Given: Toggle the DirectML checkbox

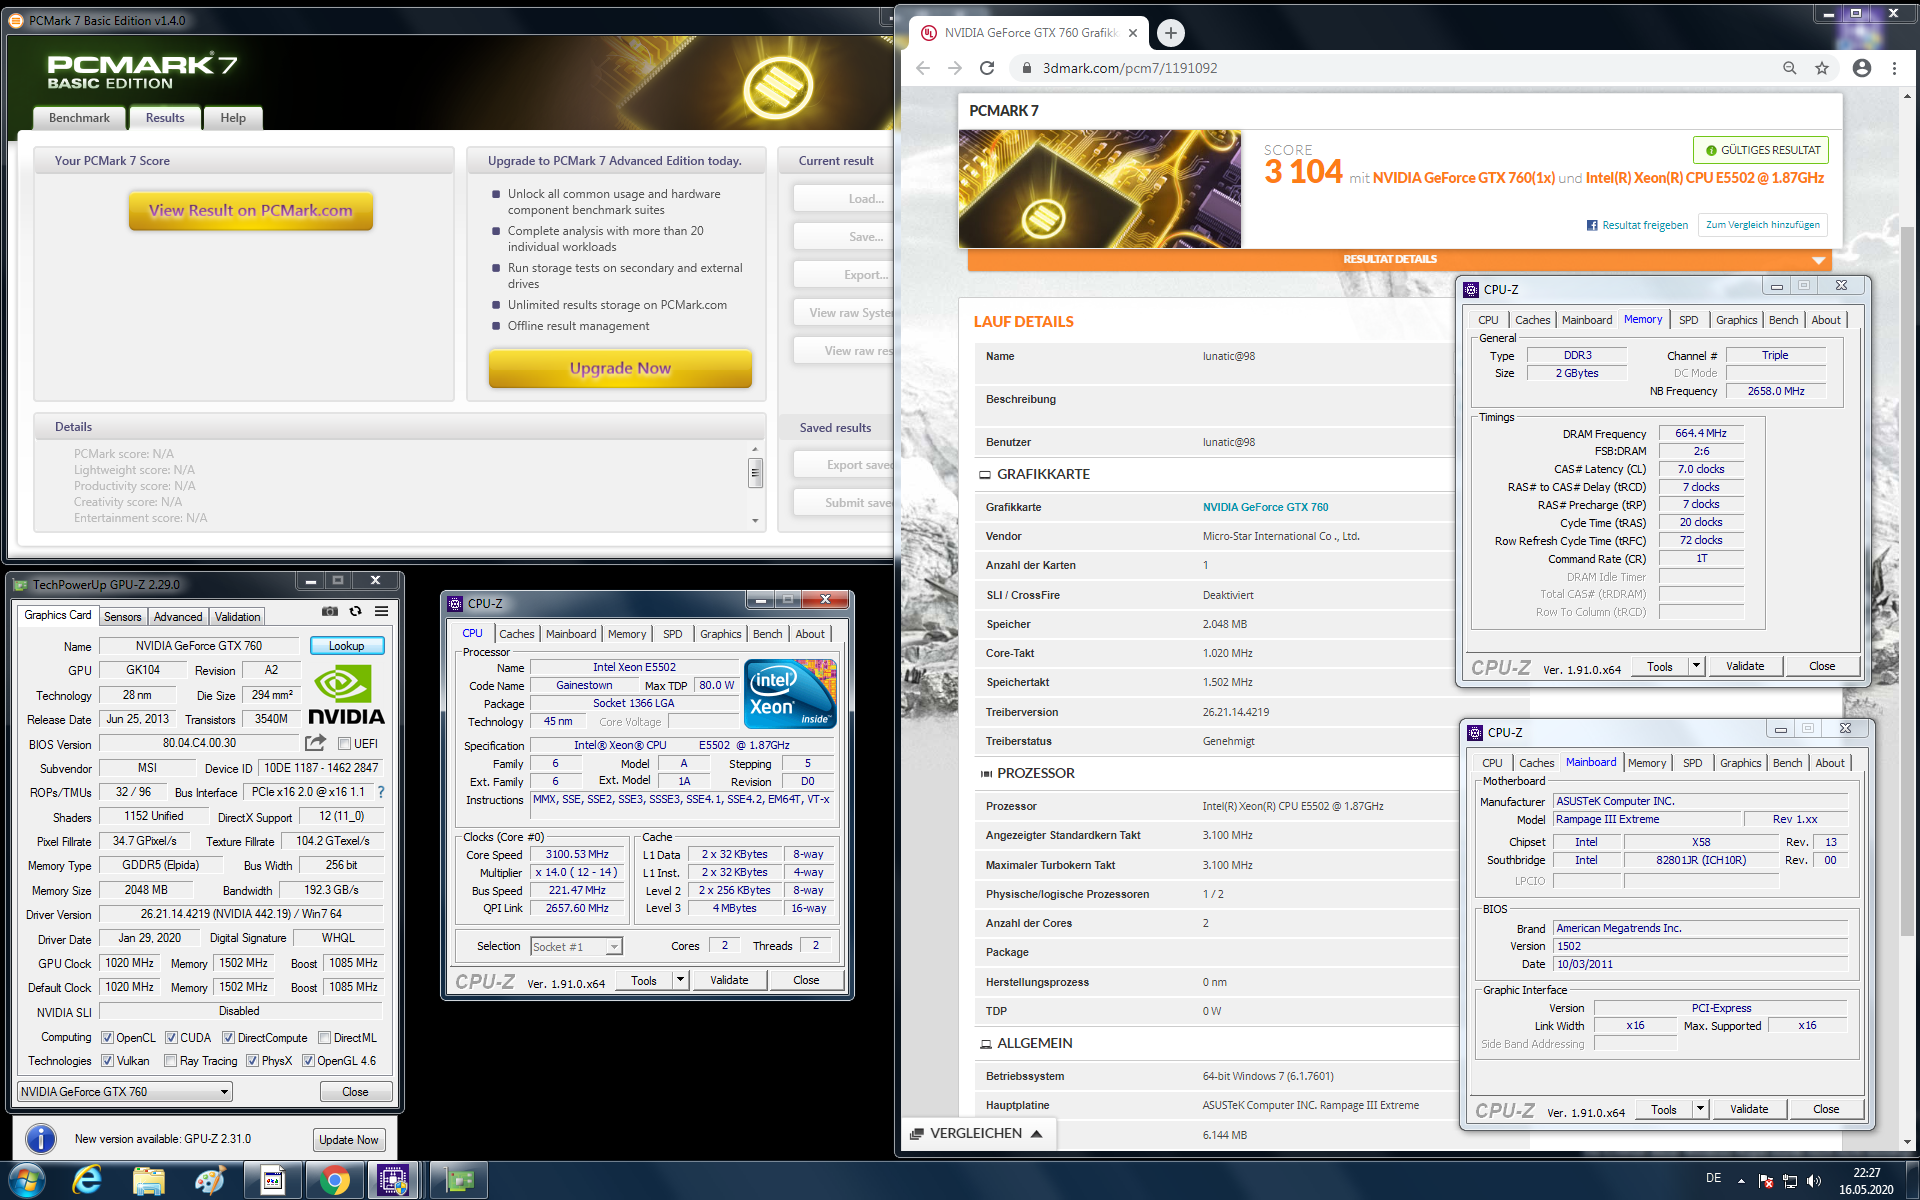Looking at the screenshot, I should (324, 1038).
